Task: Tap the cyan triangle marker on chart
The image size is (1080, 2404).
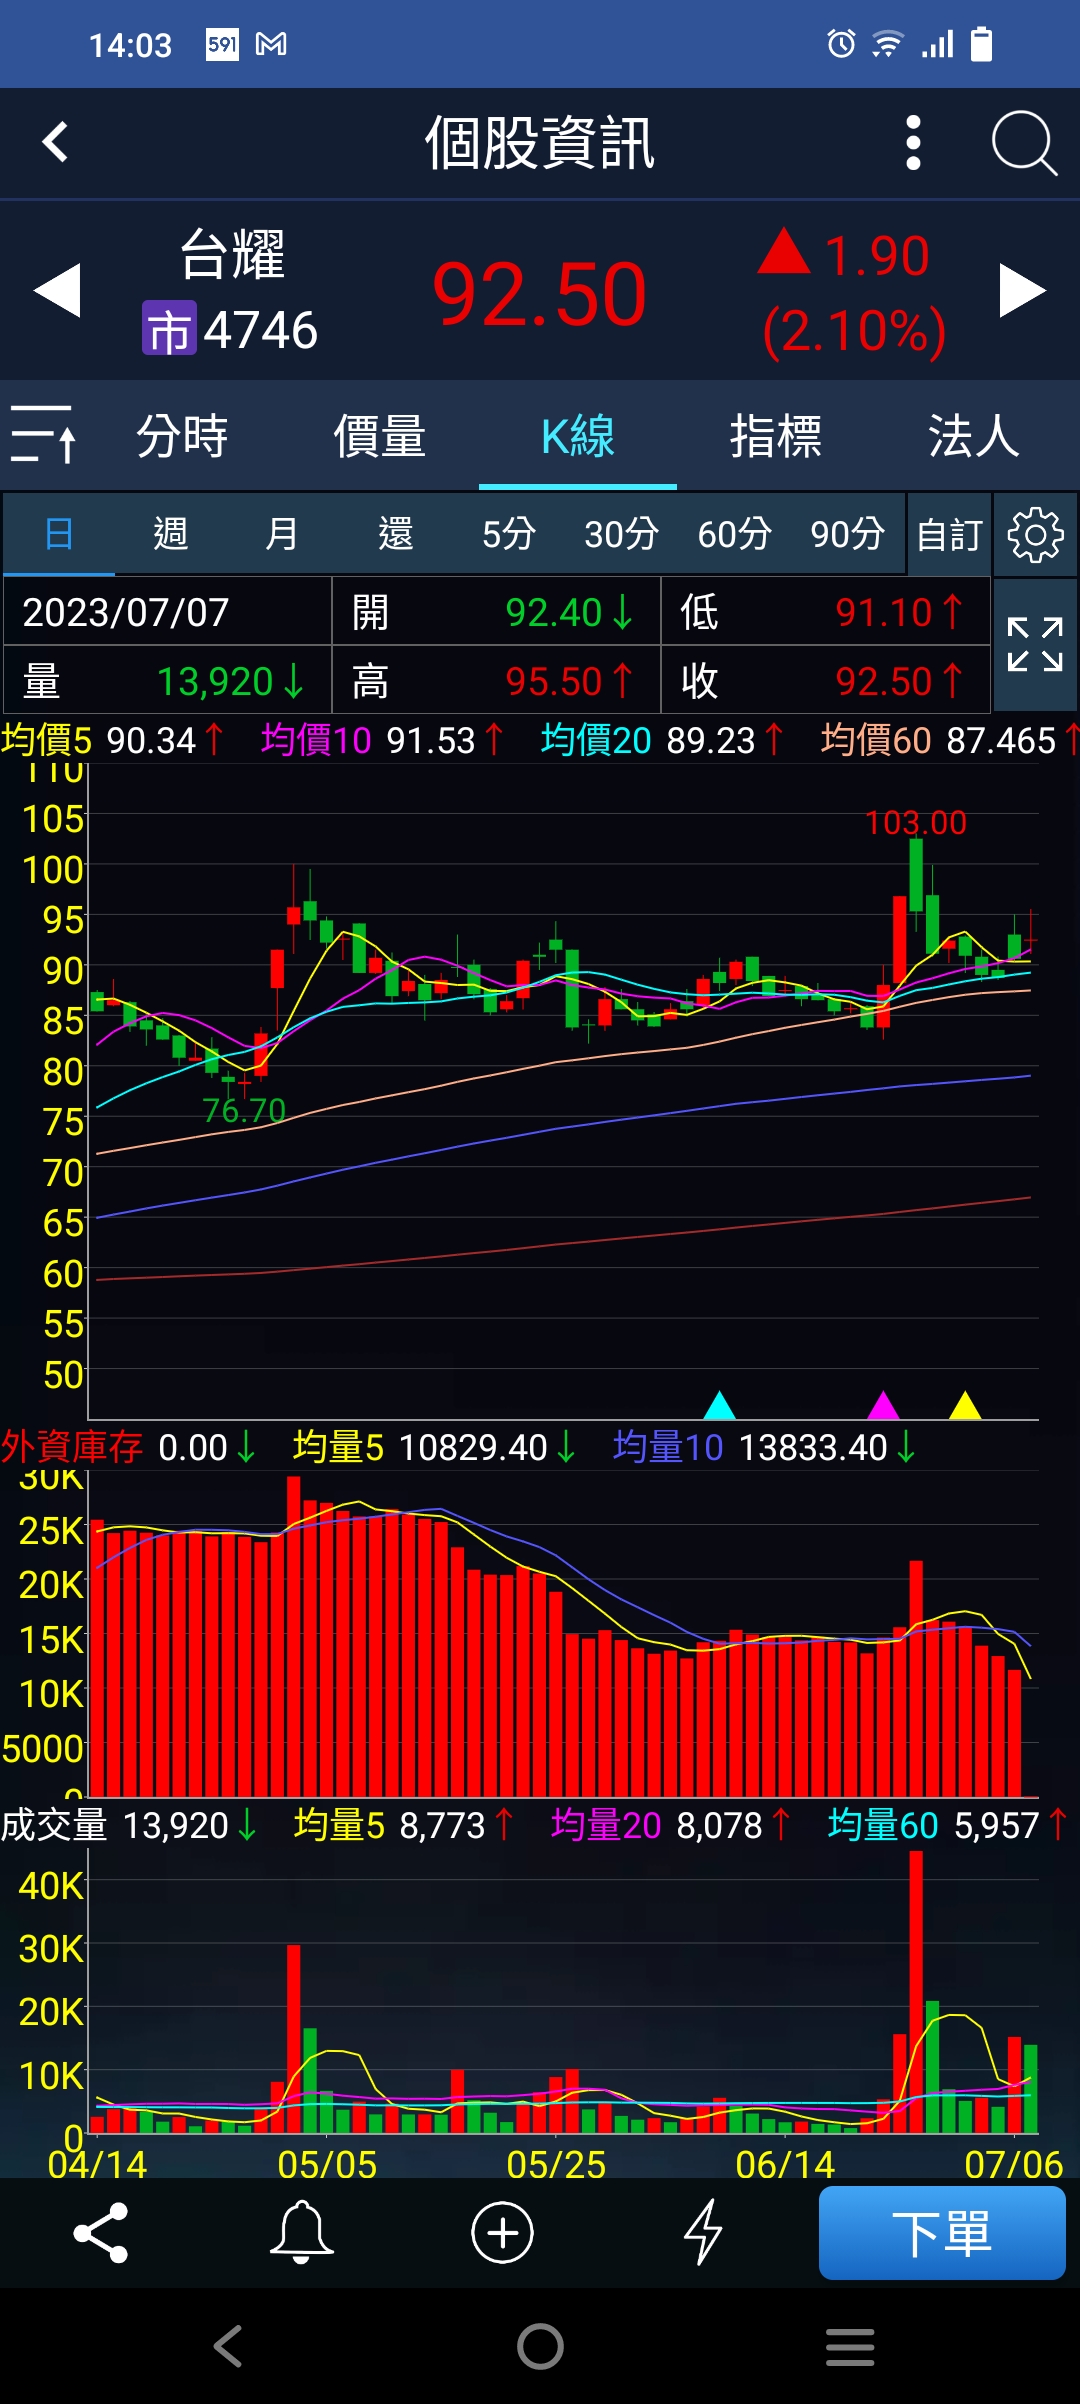Action: tap(719, 1405)
